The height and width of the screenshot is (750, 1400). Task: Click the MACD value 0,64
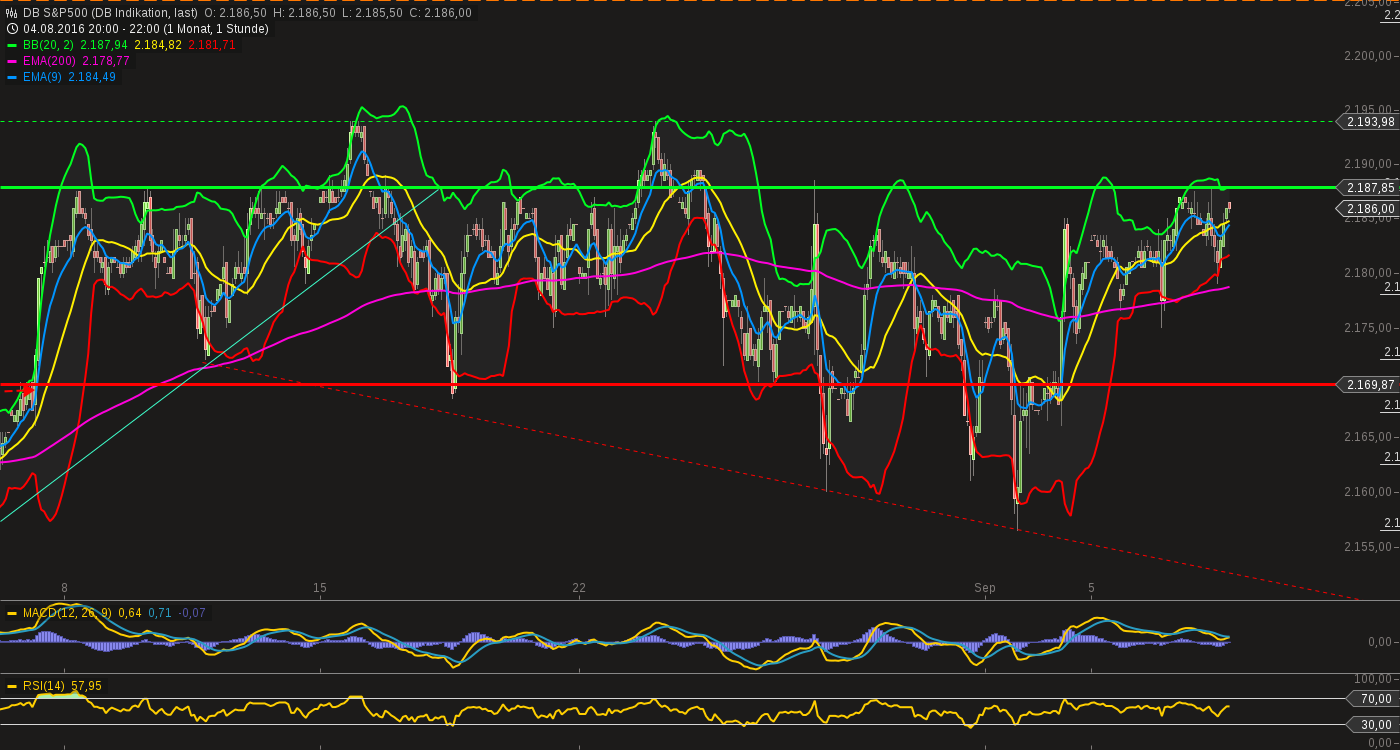click(x=130, y=613)
